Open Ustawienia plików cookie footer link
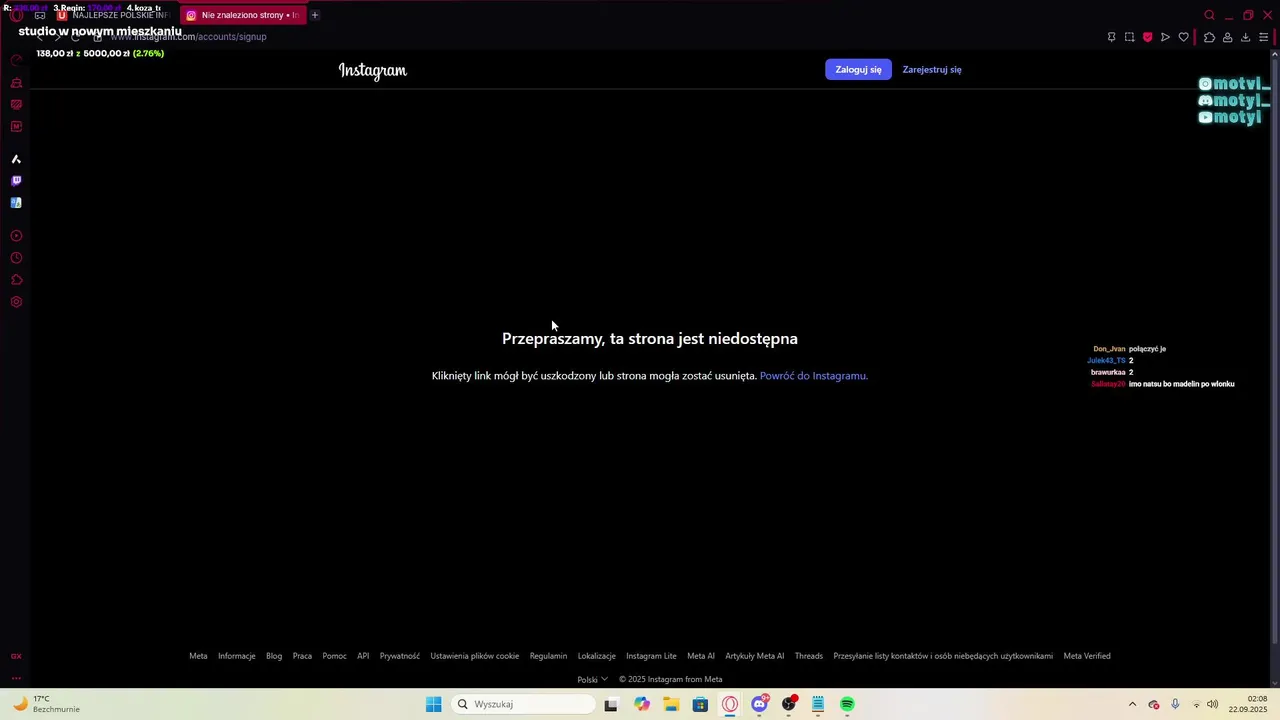Image resolution: width=1280 pixels, height=720 pixels. point(475,656)
